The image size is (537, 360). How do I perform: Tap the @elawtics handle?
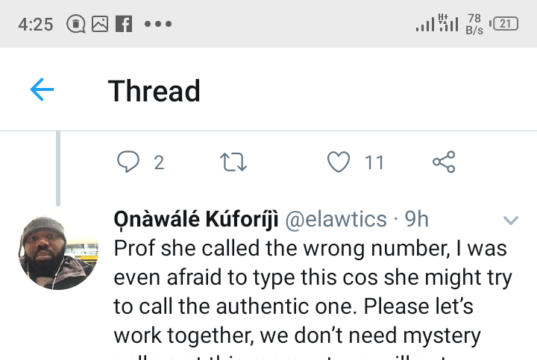click(336, 219)
